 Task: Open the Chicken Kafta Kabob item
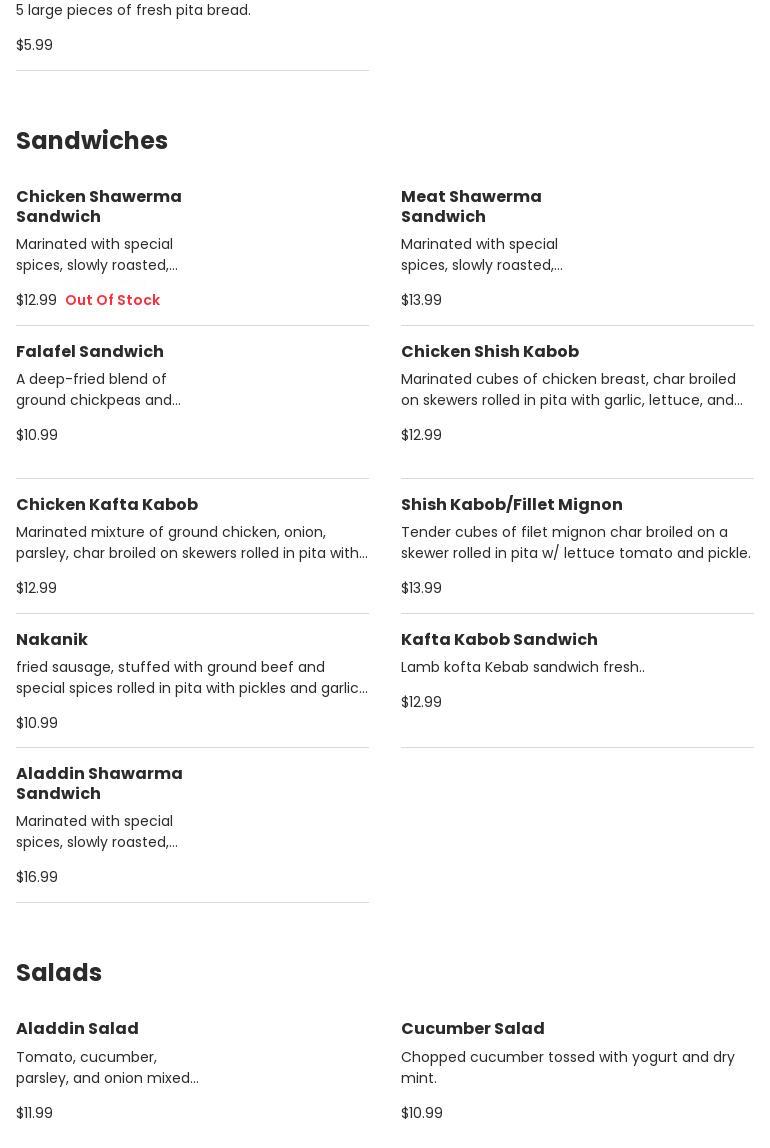107,505
